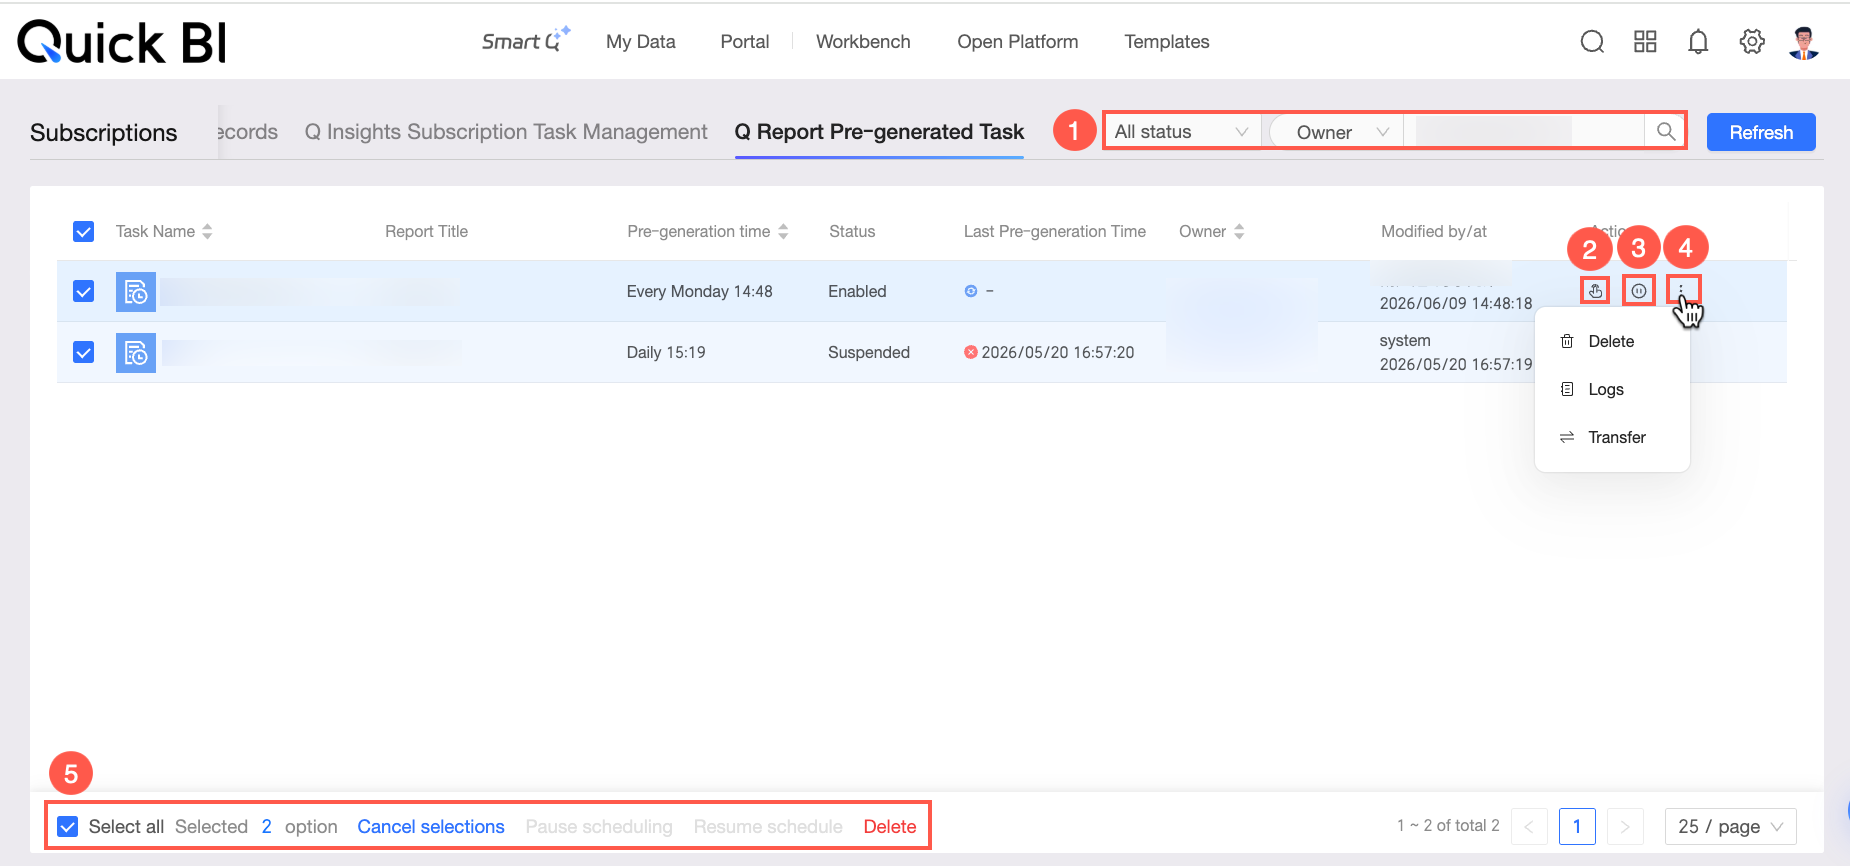Choose Transfer from the context menu
1850x866 pixels.
(1612, 437)
